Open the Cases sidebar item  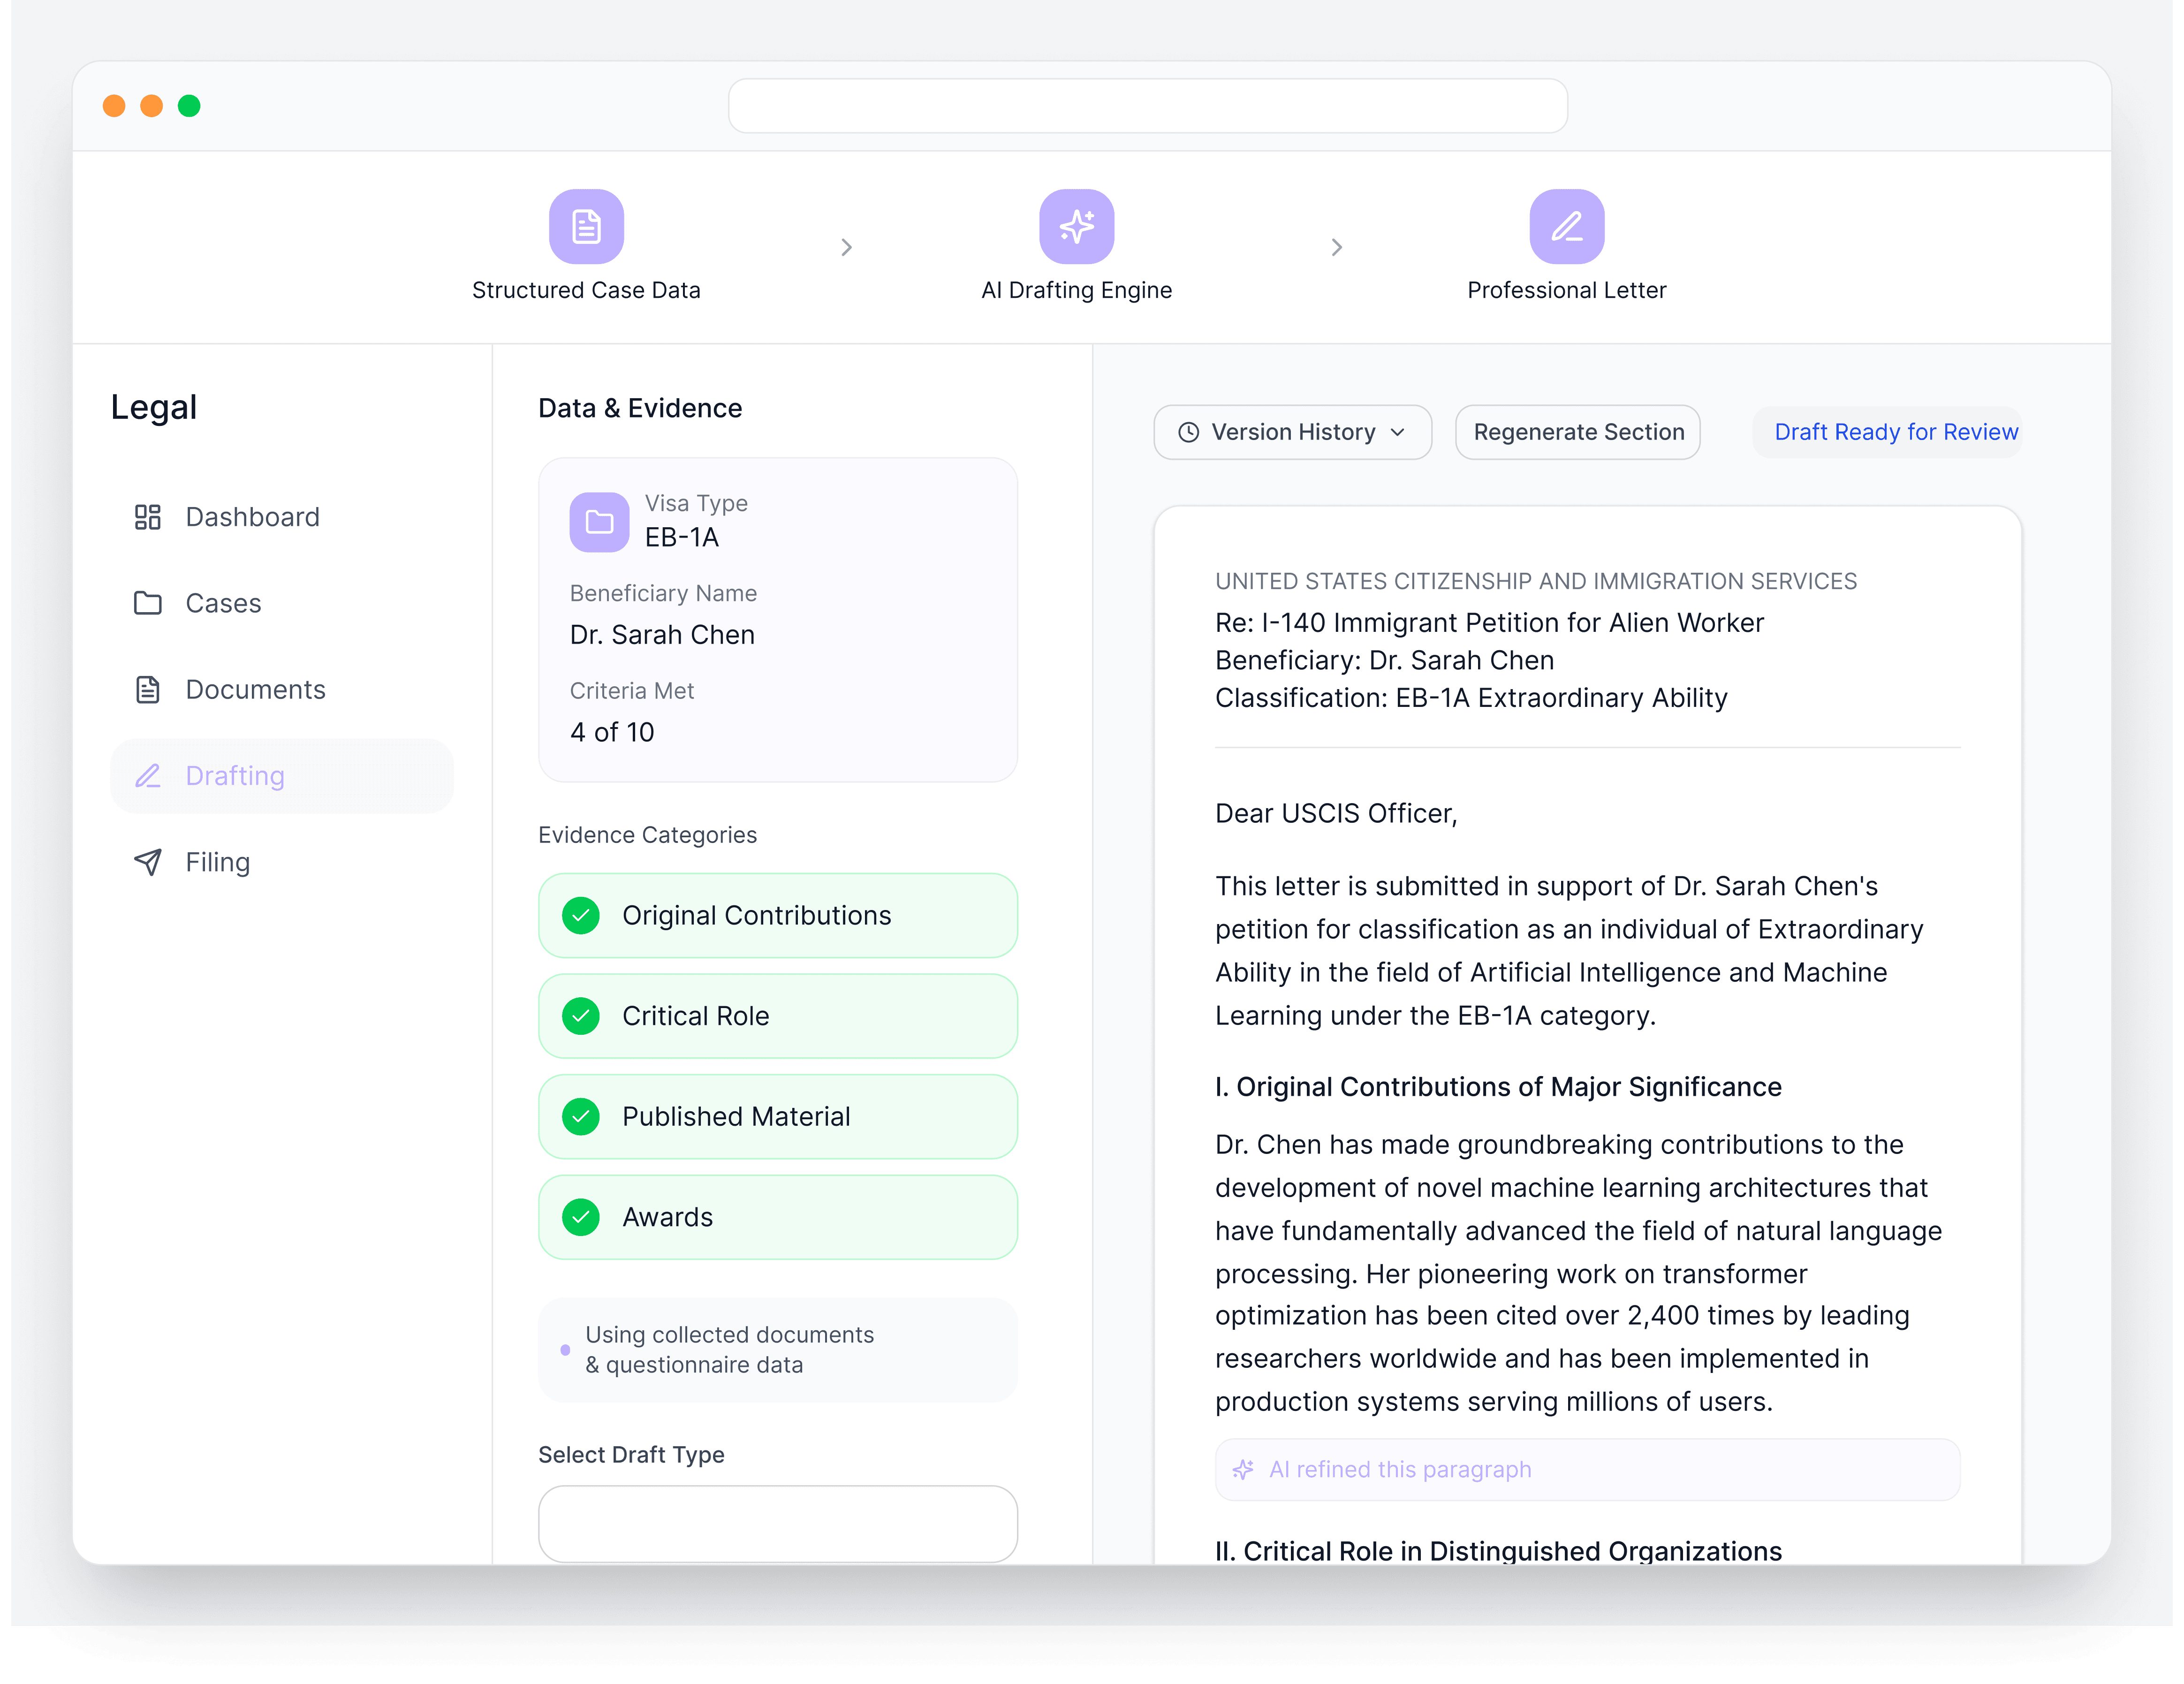223,603
